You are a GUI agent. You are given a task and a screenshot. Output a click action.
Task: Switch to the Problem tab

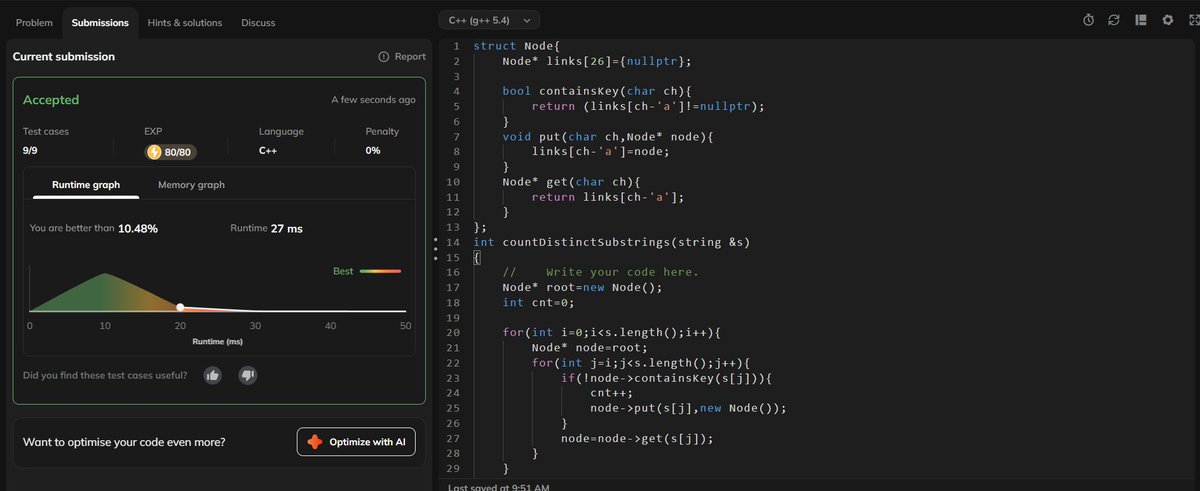coord(34,22)
